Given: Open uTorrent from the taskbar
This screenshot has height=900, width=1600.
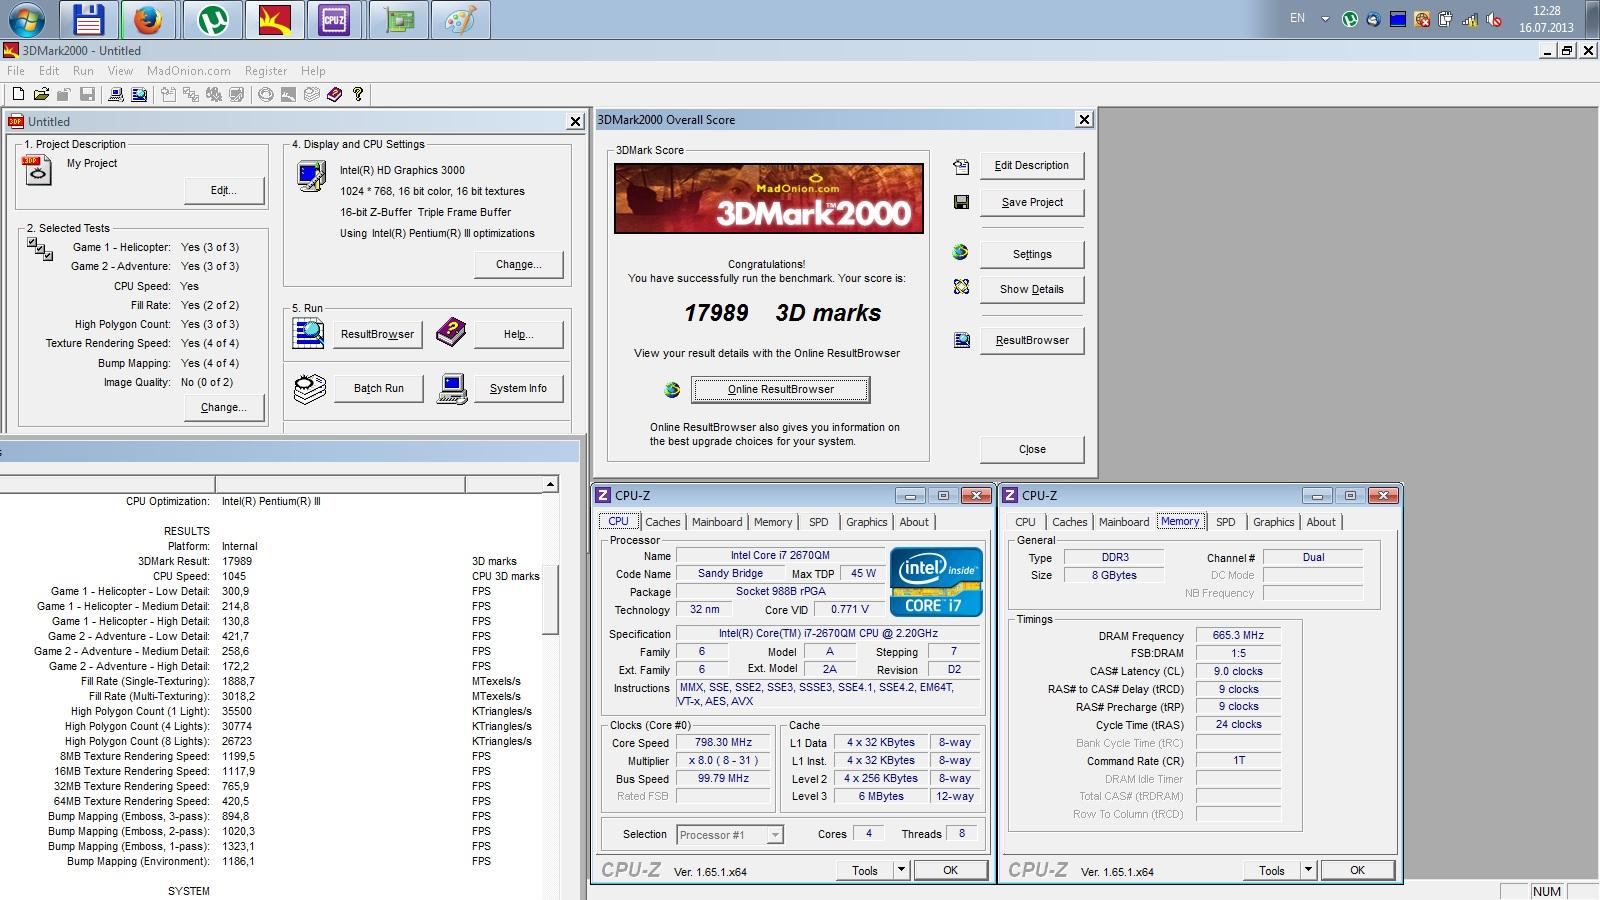Looking at the screenshot, I should tap(212, 19).
